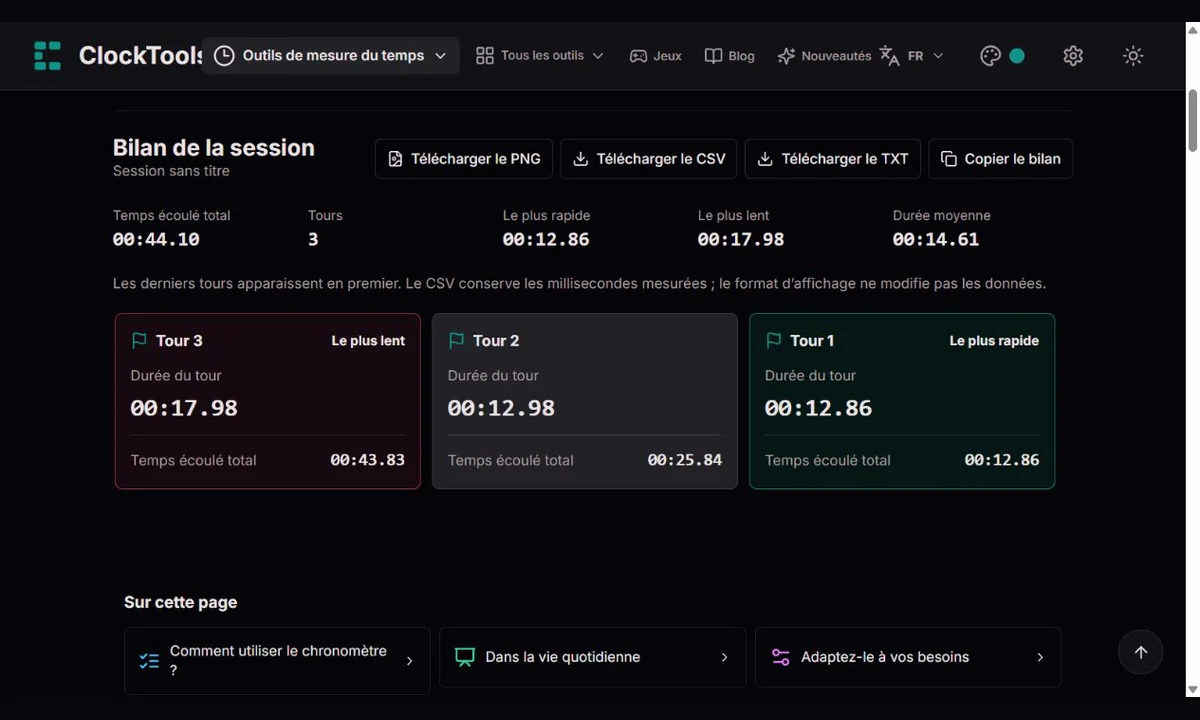The image size is (1200, 720).
Task: Click the average duration value 00:14.61
Action: click(x=936, y=239)
